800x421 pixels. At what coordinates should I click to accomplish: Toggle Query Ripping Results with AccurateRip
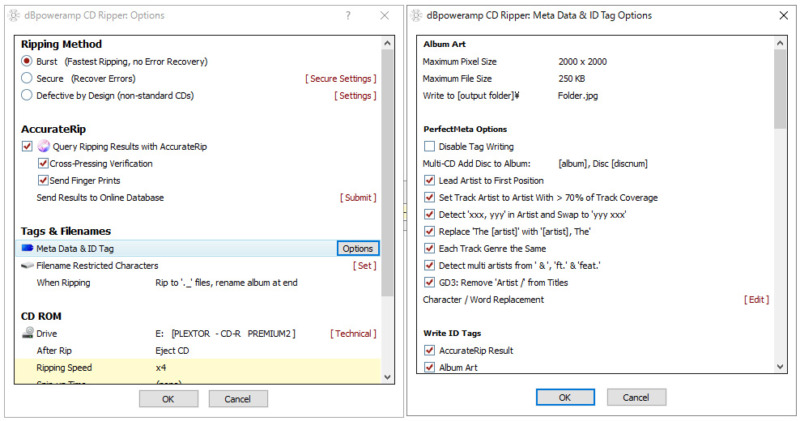[x=27, y=146]
